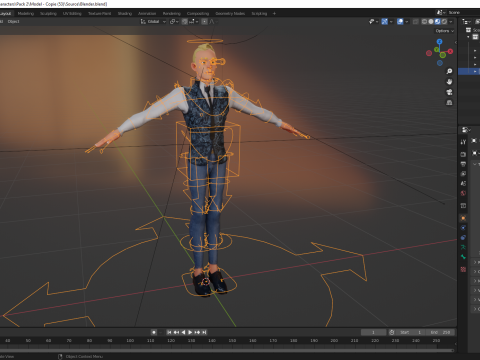The height and width of the screenshot is (360, 480).
Task: Open the gizmo options dropdown arrow
Action: click(391, 21)
